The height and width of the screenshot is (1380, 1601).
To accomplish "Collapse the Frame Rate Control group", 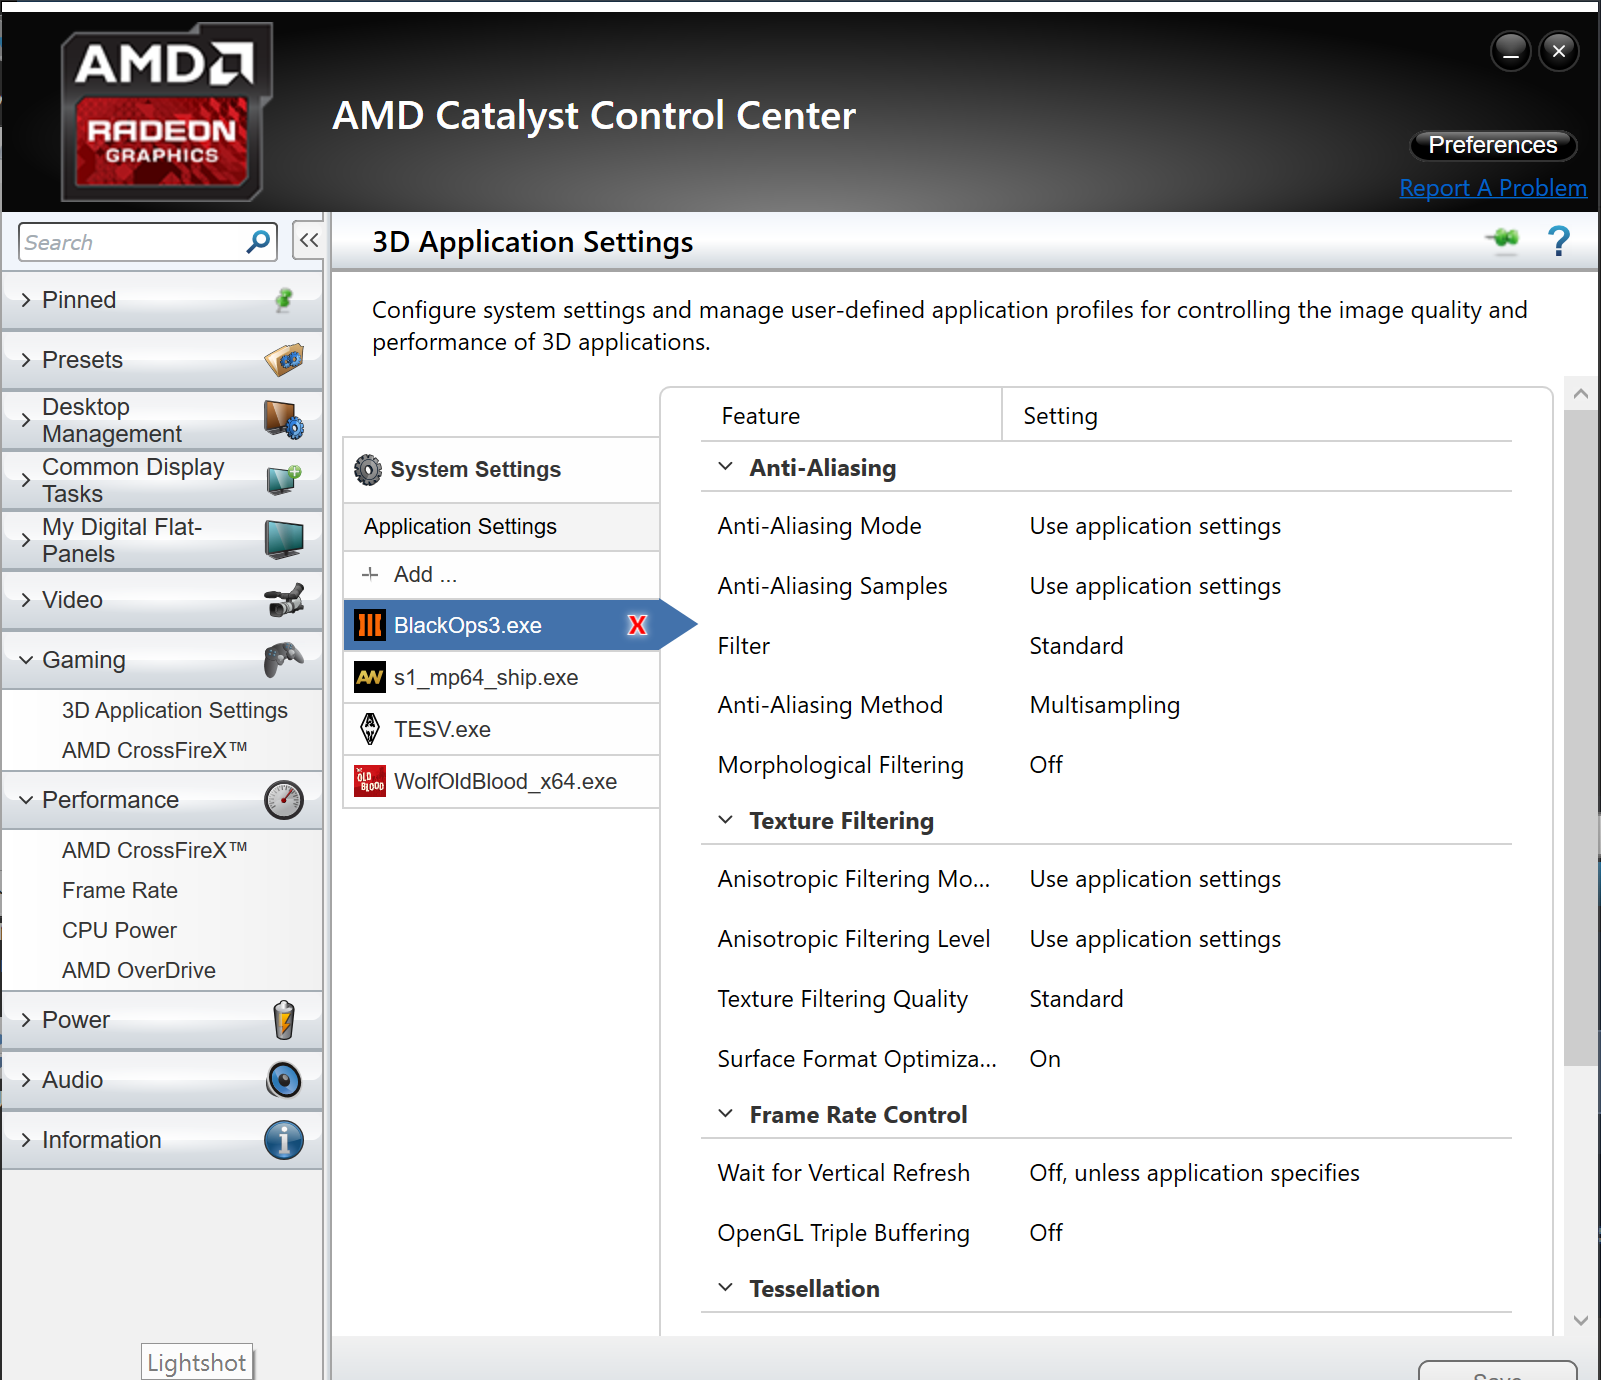I will click(x=726, y=1114).
